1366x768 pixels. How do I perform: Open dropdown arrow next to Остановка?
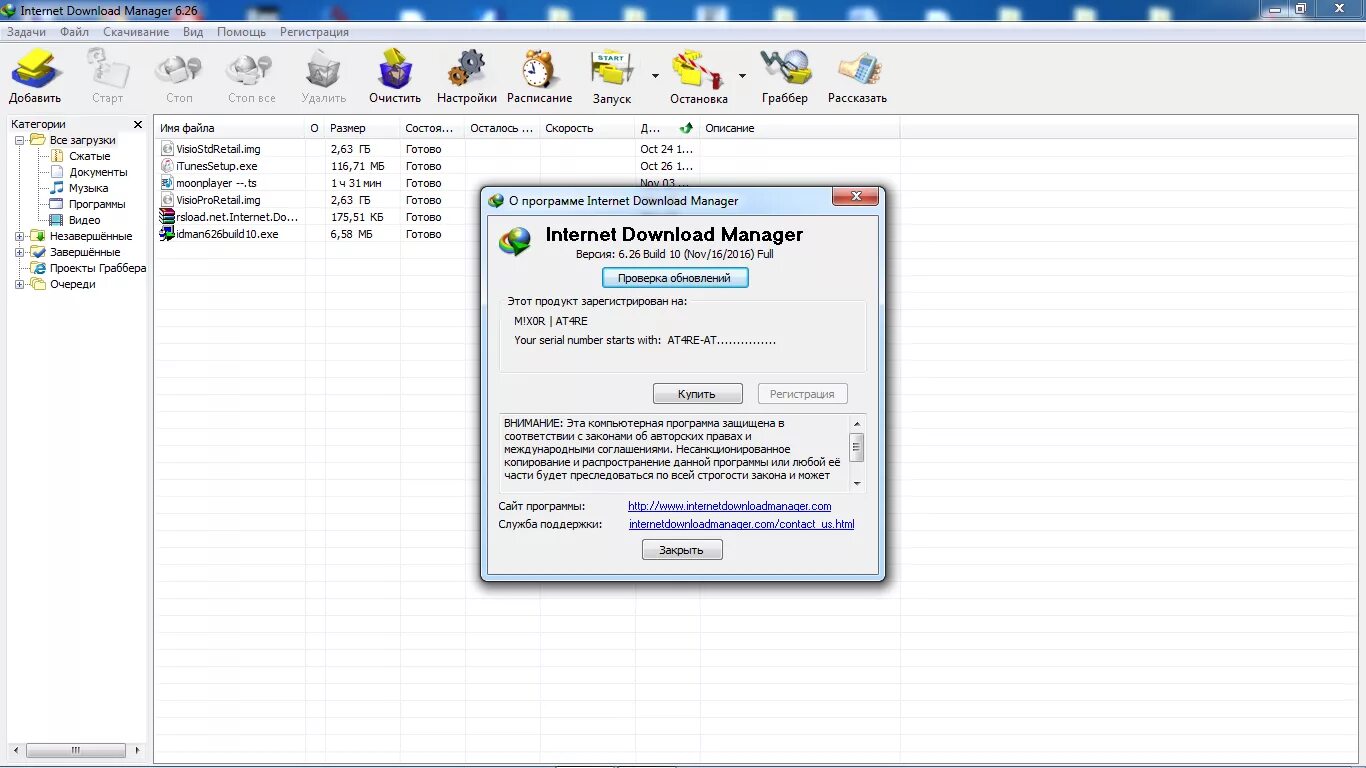742,76
